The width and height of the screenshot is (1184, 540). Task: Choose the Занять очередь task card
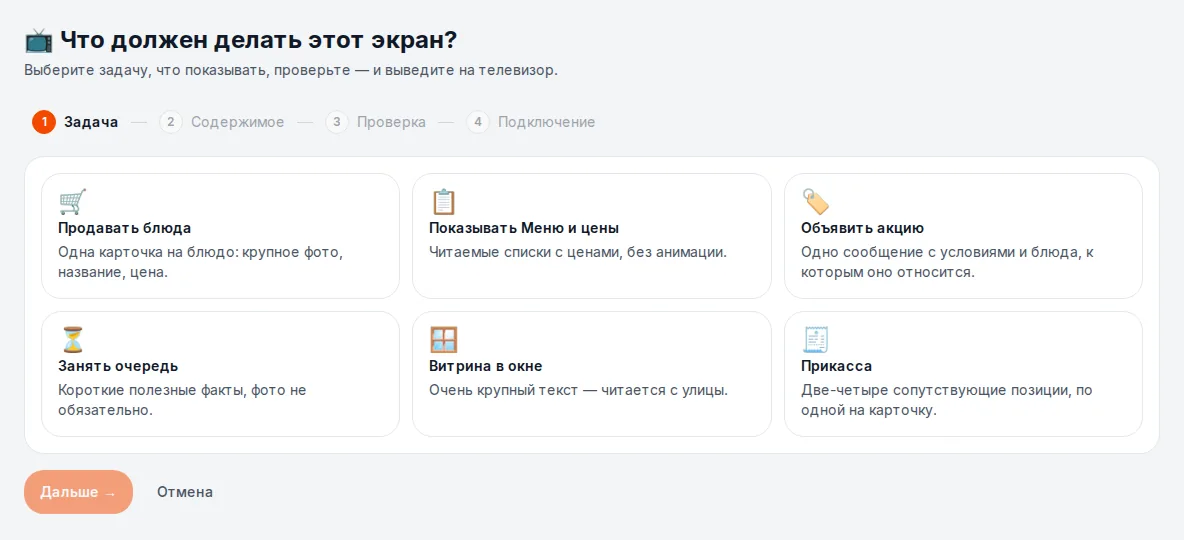220,374
